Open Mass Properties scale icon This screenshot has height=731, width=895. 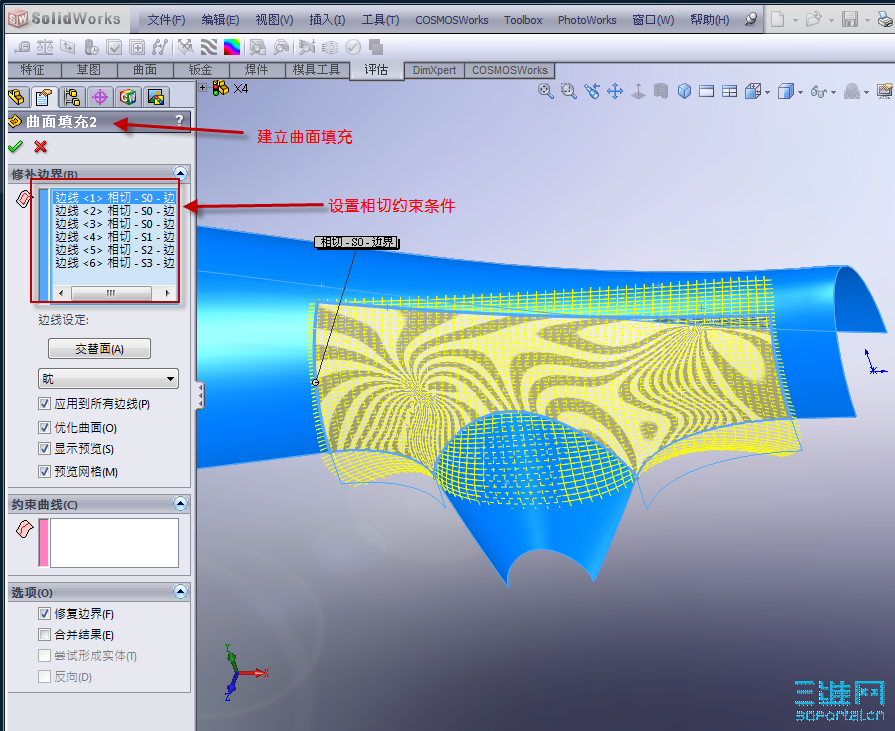coord(45,47)
